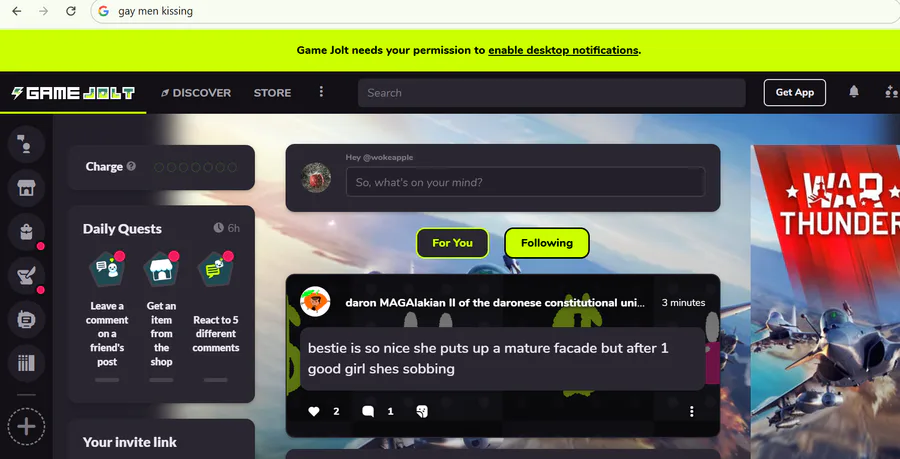Switch to the For You feed tab

pyautogui.click(x=452, y=243)
